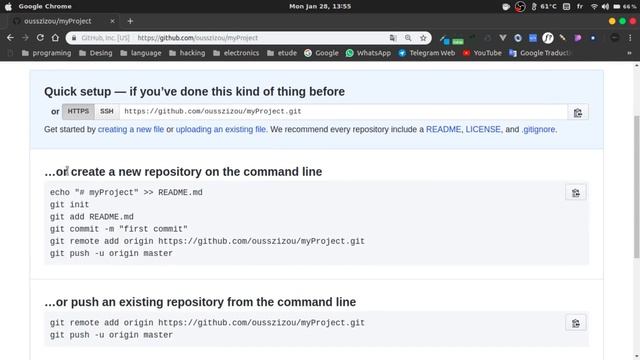Follow the 'creating a new file' link
The height and width of the screenshot is (360, 640).
(131, 129)
